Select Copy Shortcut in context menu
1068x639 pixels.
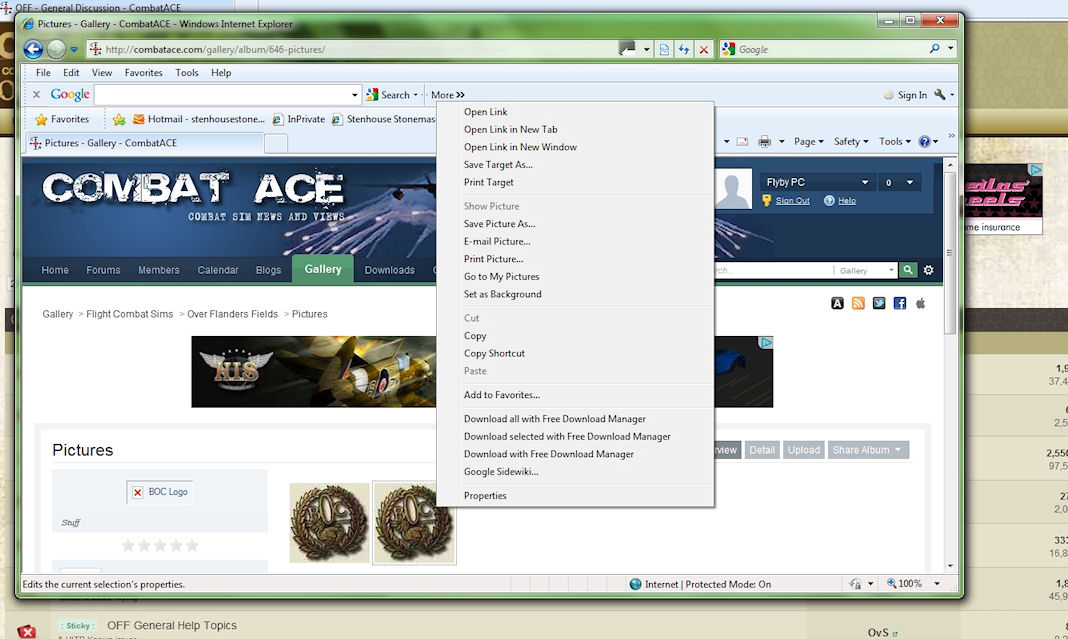tap(494, 354)
